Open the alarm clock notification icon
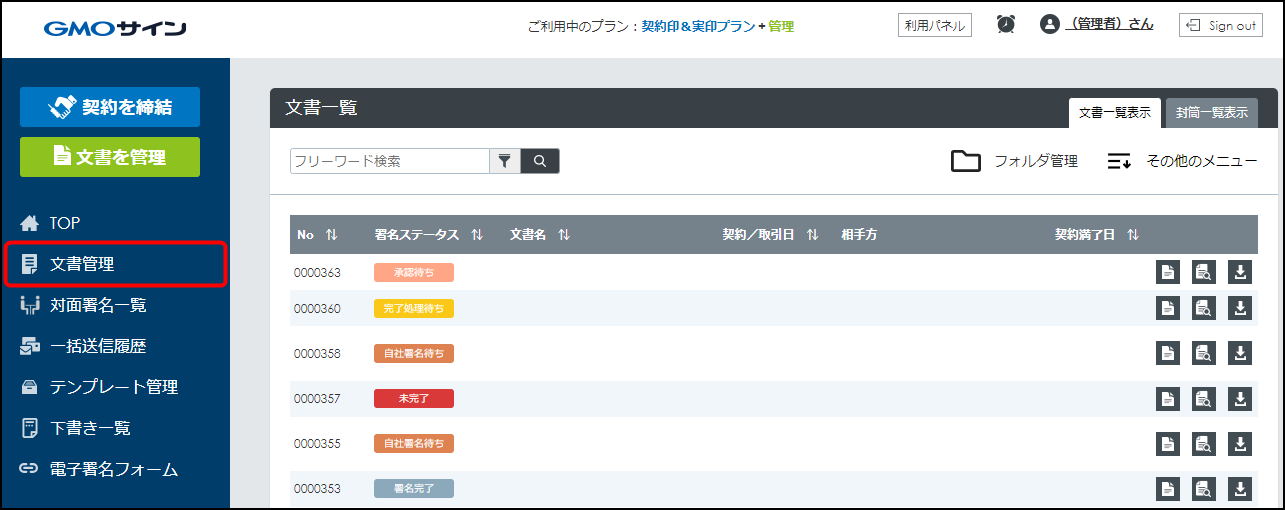 point(1006,25)
